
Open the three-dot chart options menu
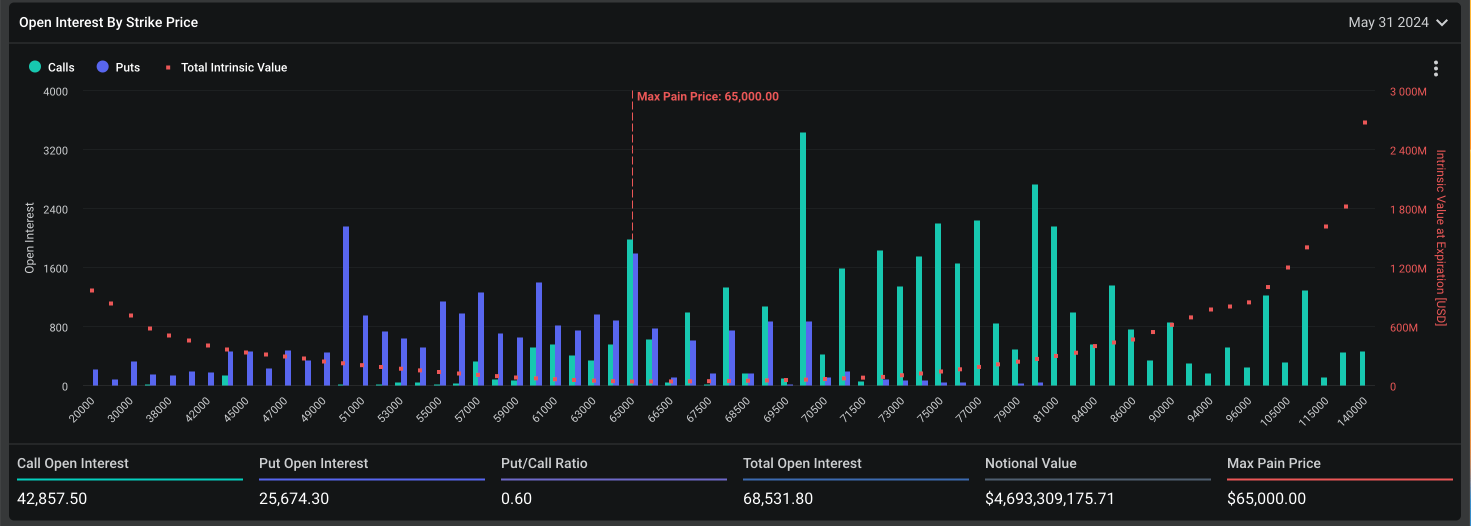coord(1436,69)
